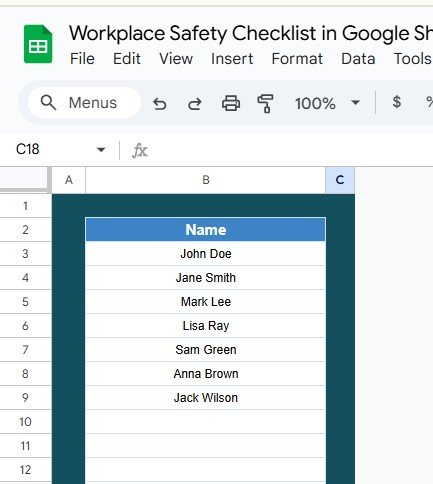Click the Redo arrow icon
433x484 pixels.
coord(195,103)
